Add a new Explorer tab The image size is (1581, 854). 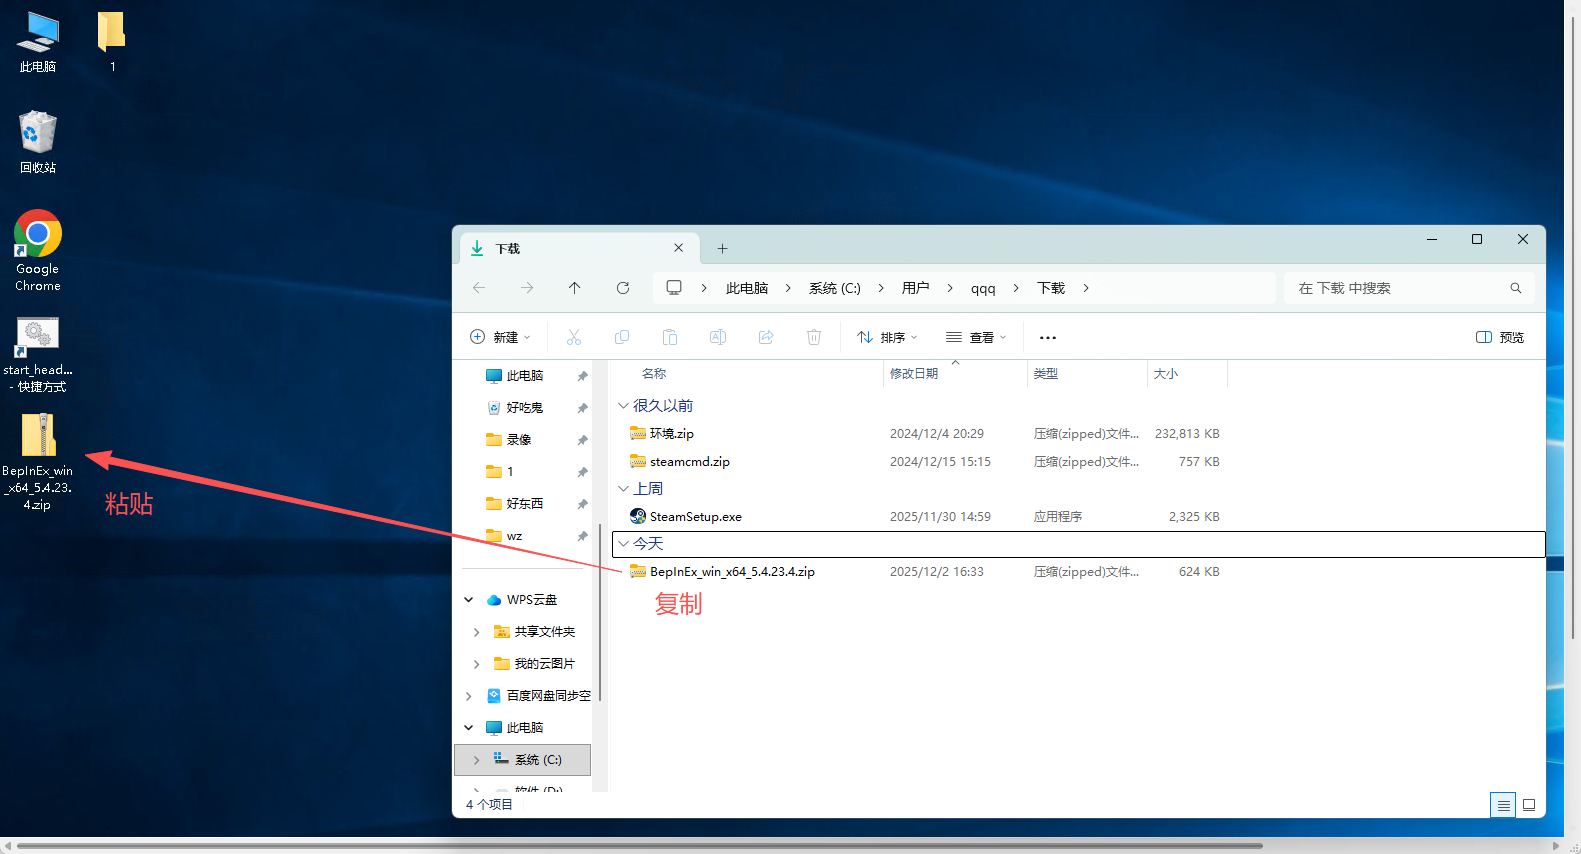[x=722, y=249]
